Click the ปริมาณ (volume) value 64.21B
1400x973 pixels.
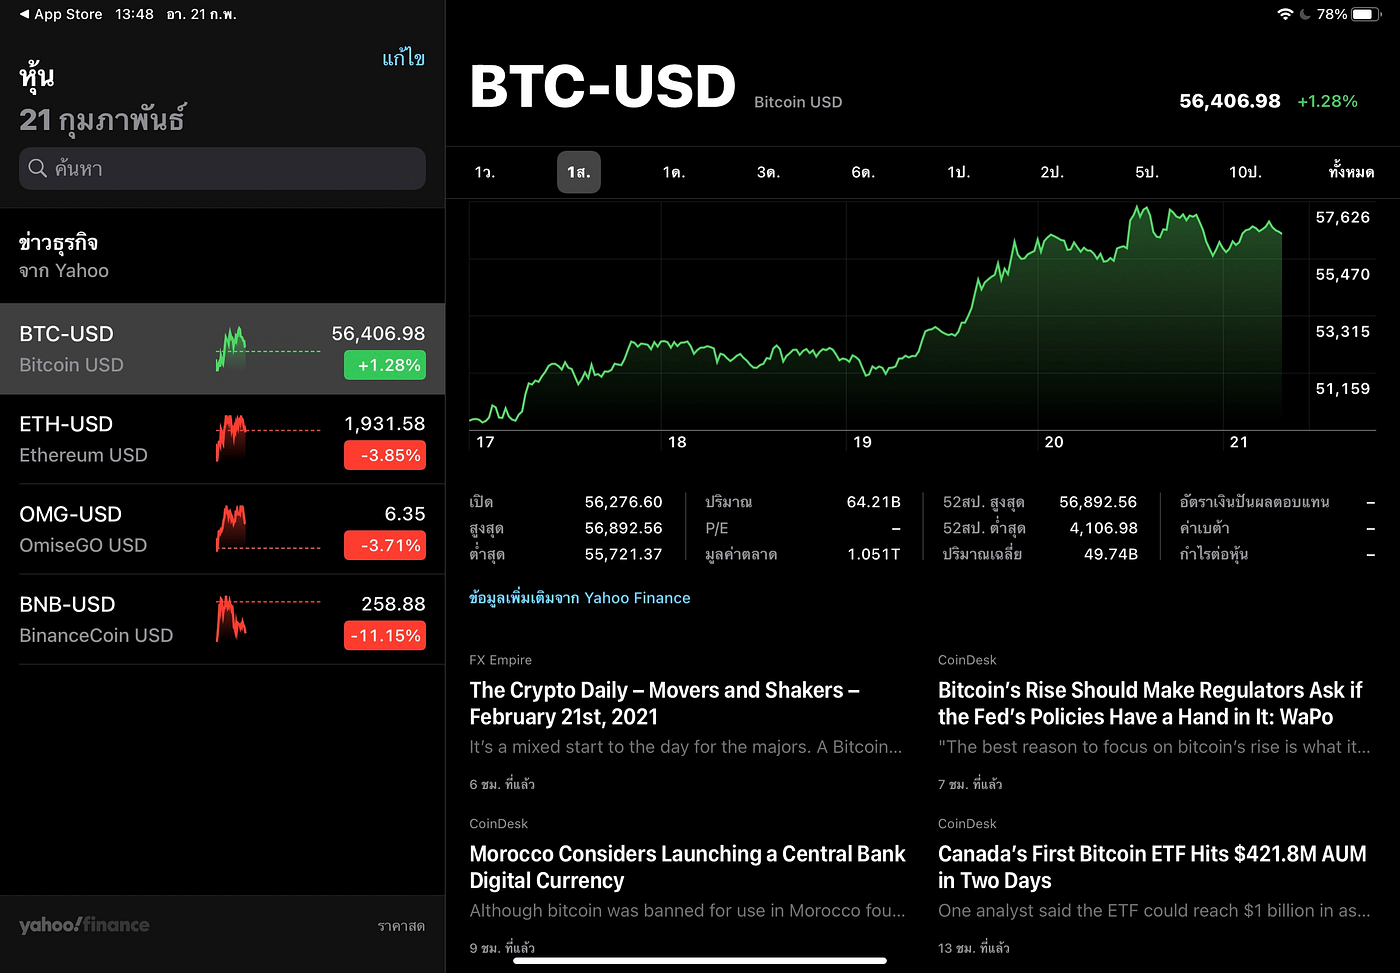(873, 502)
